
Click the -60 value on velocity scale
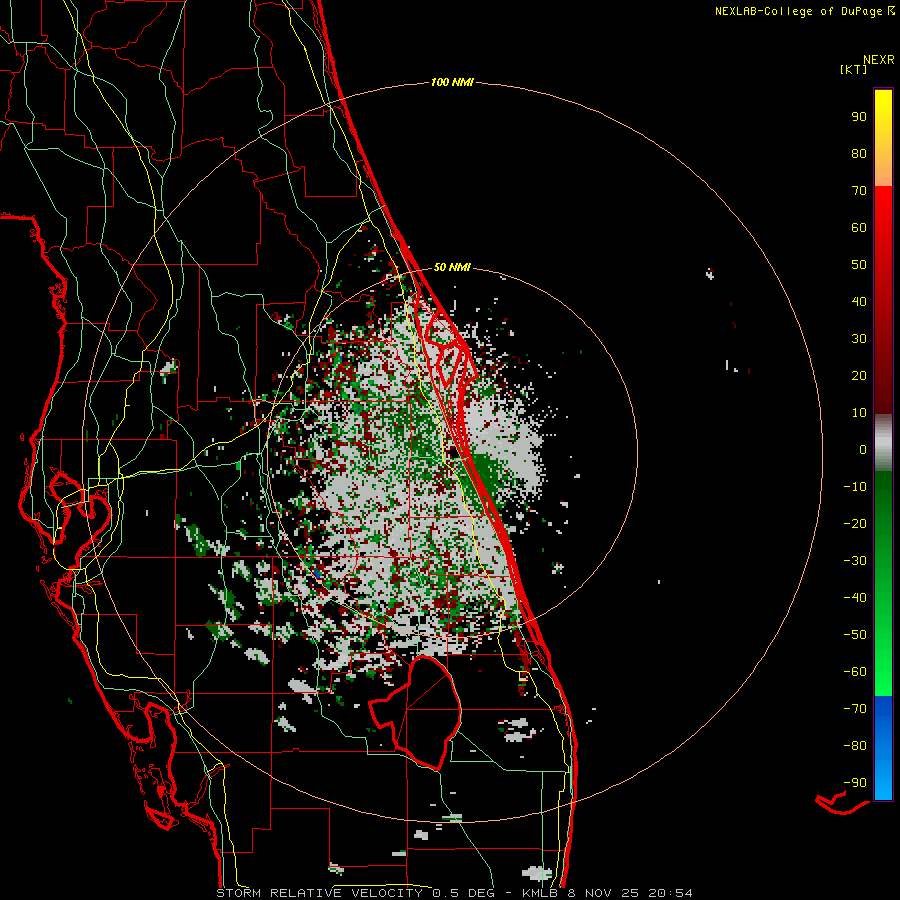pyautogui.click(x=855, y=672)
